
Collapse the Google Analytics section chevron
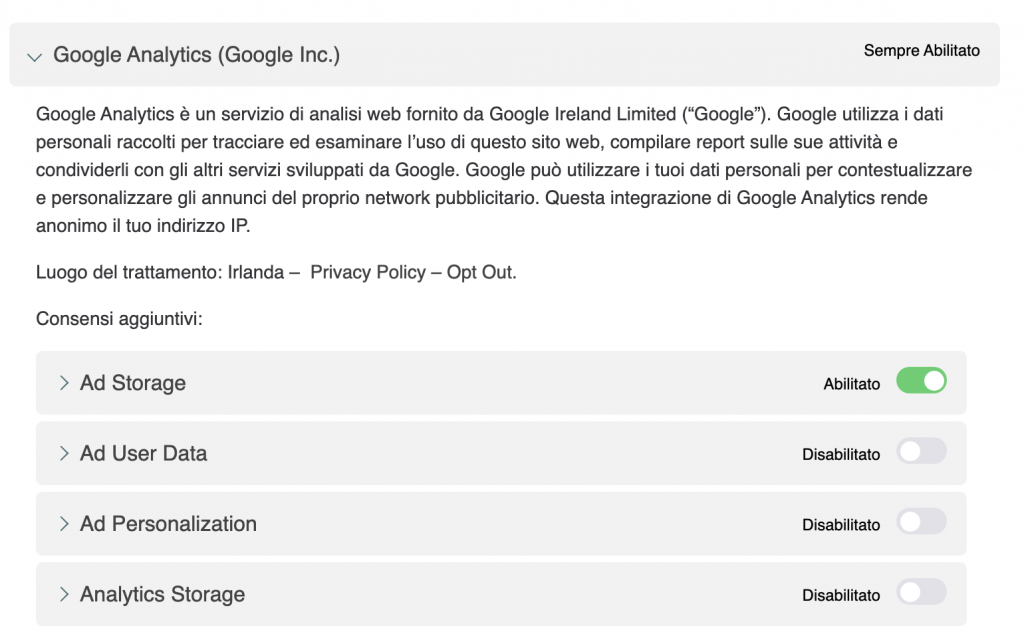tap(35, 57)
